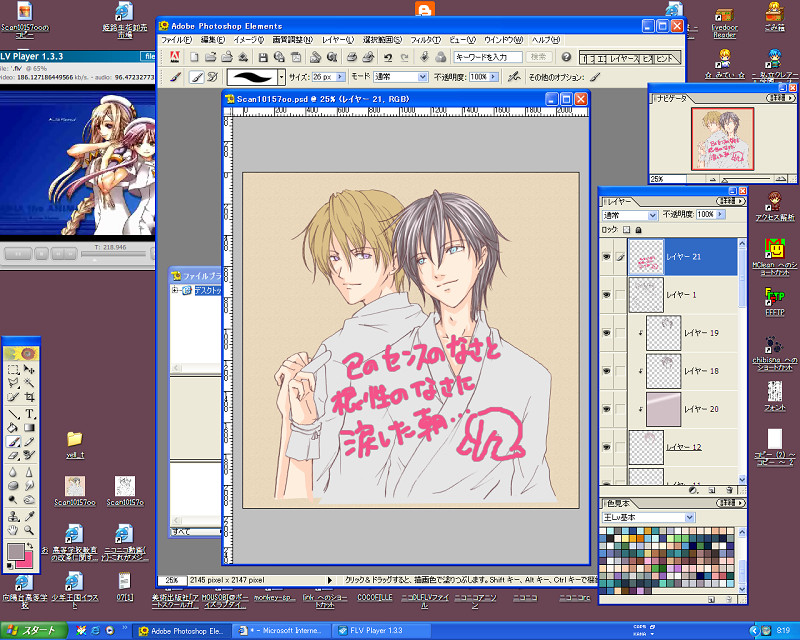Activate the Line shape tool
The width and height of the screenshot is (800, 640).
pos(13,414)
